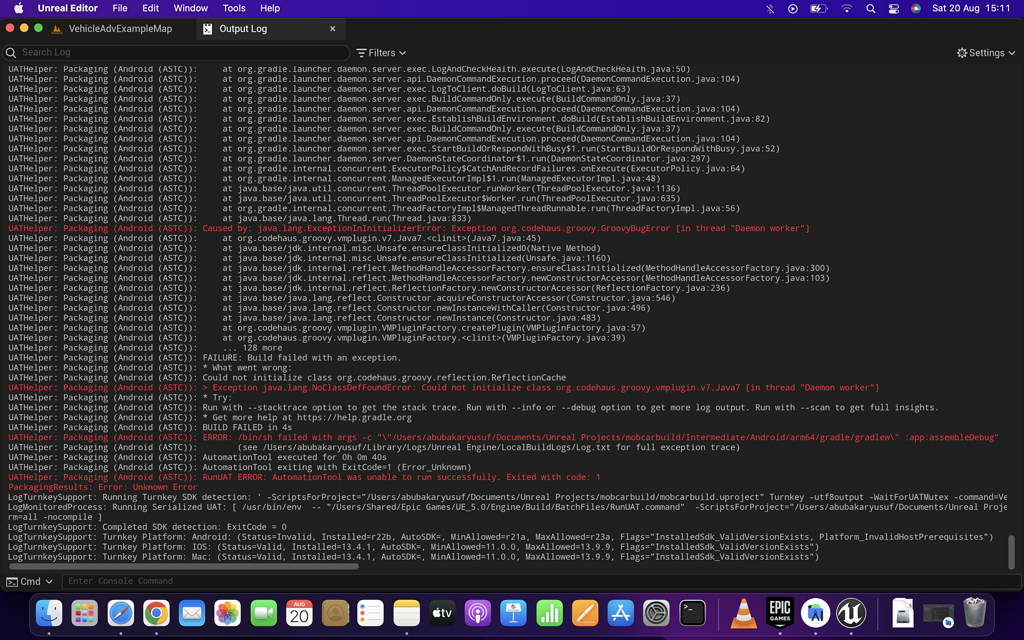Close the Output Log tab
The image size is (1024, 640).
coord(333,29)
